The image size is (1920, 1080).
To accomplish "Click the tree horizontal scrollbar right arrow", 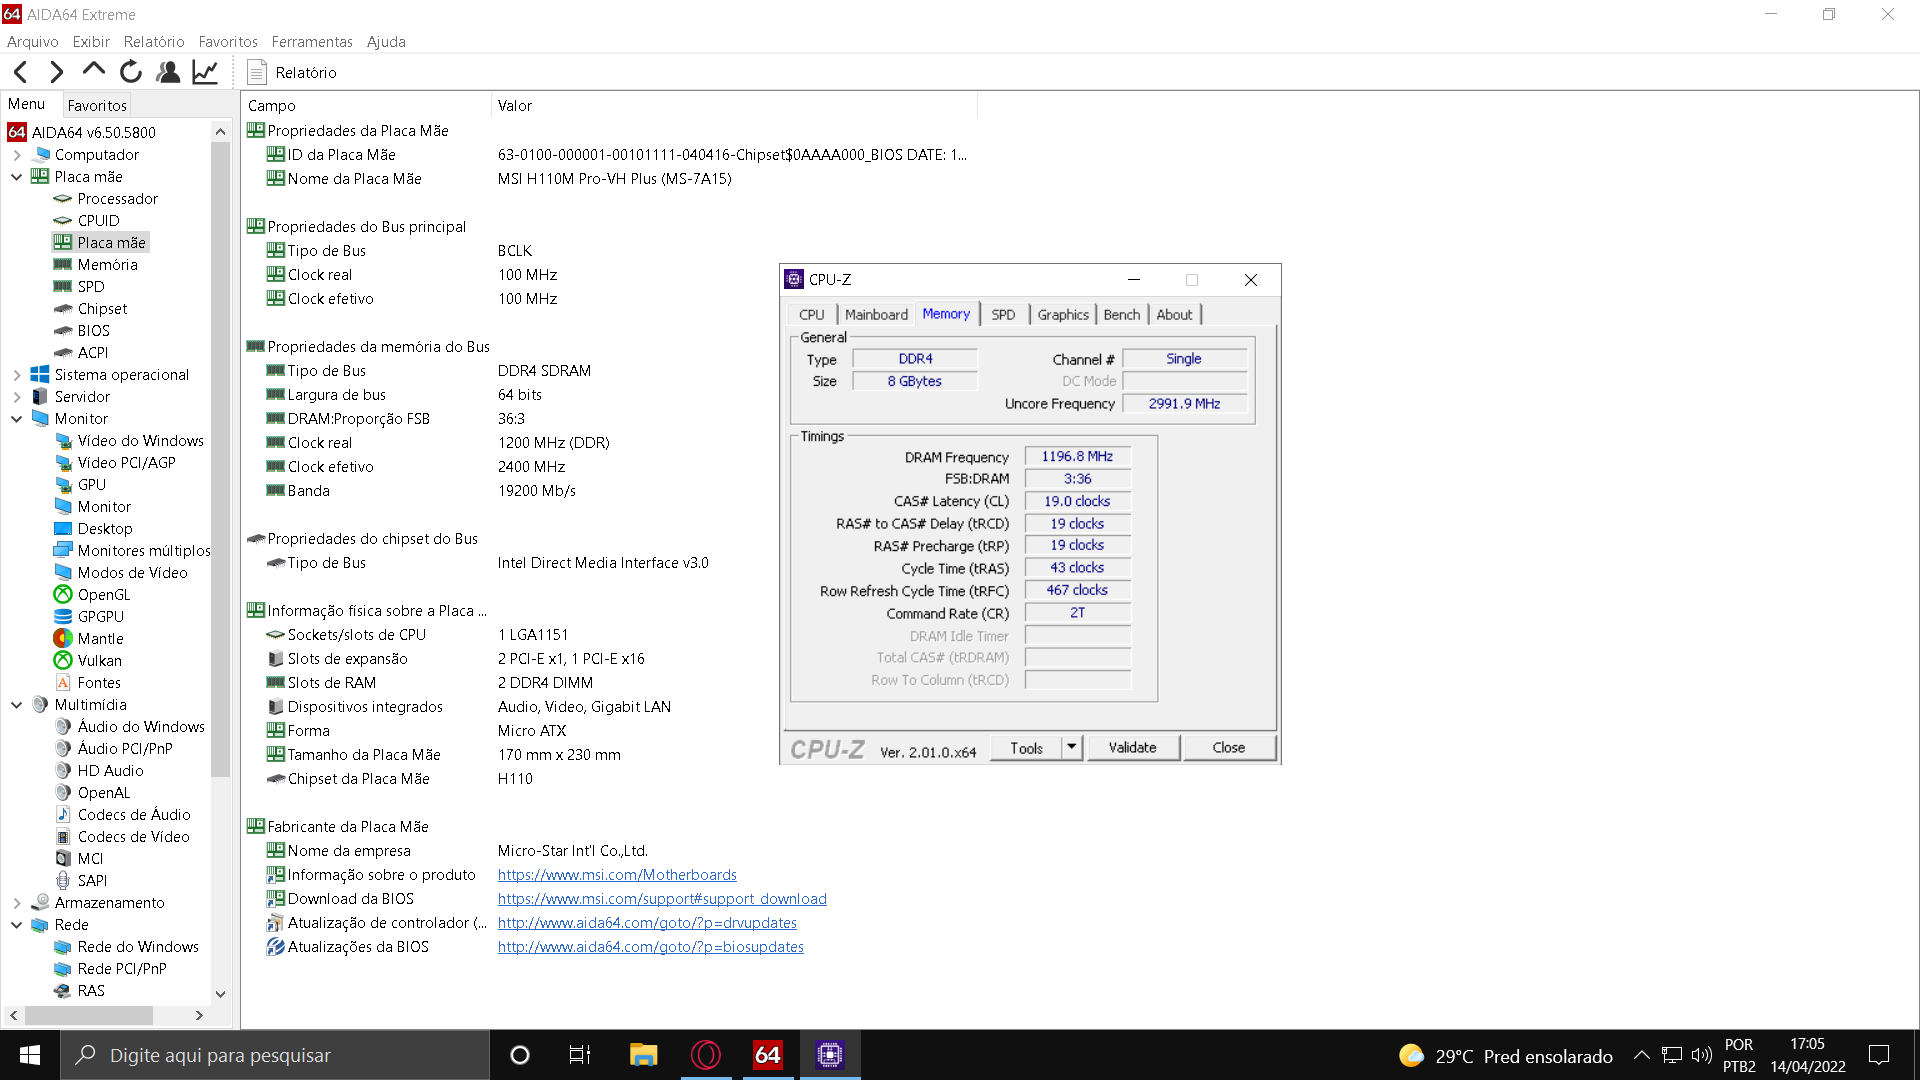I will click(x=199, y=1015).
